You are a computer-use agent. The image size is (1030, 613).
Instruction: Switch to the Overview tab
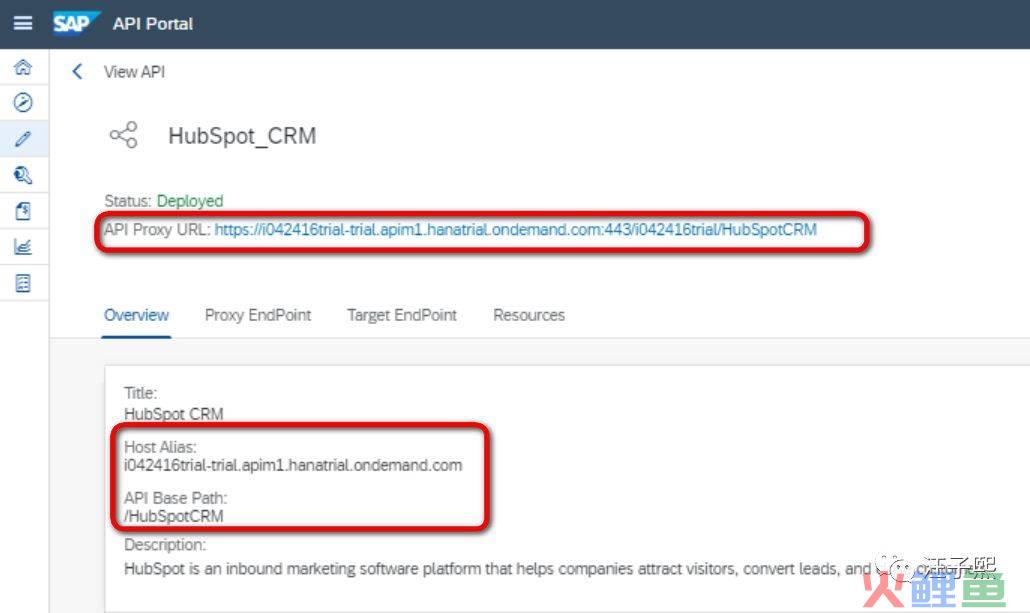(x=136, y=315)
